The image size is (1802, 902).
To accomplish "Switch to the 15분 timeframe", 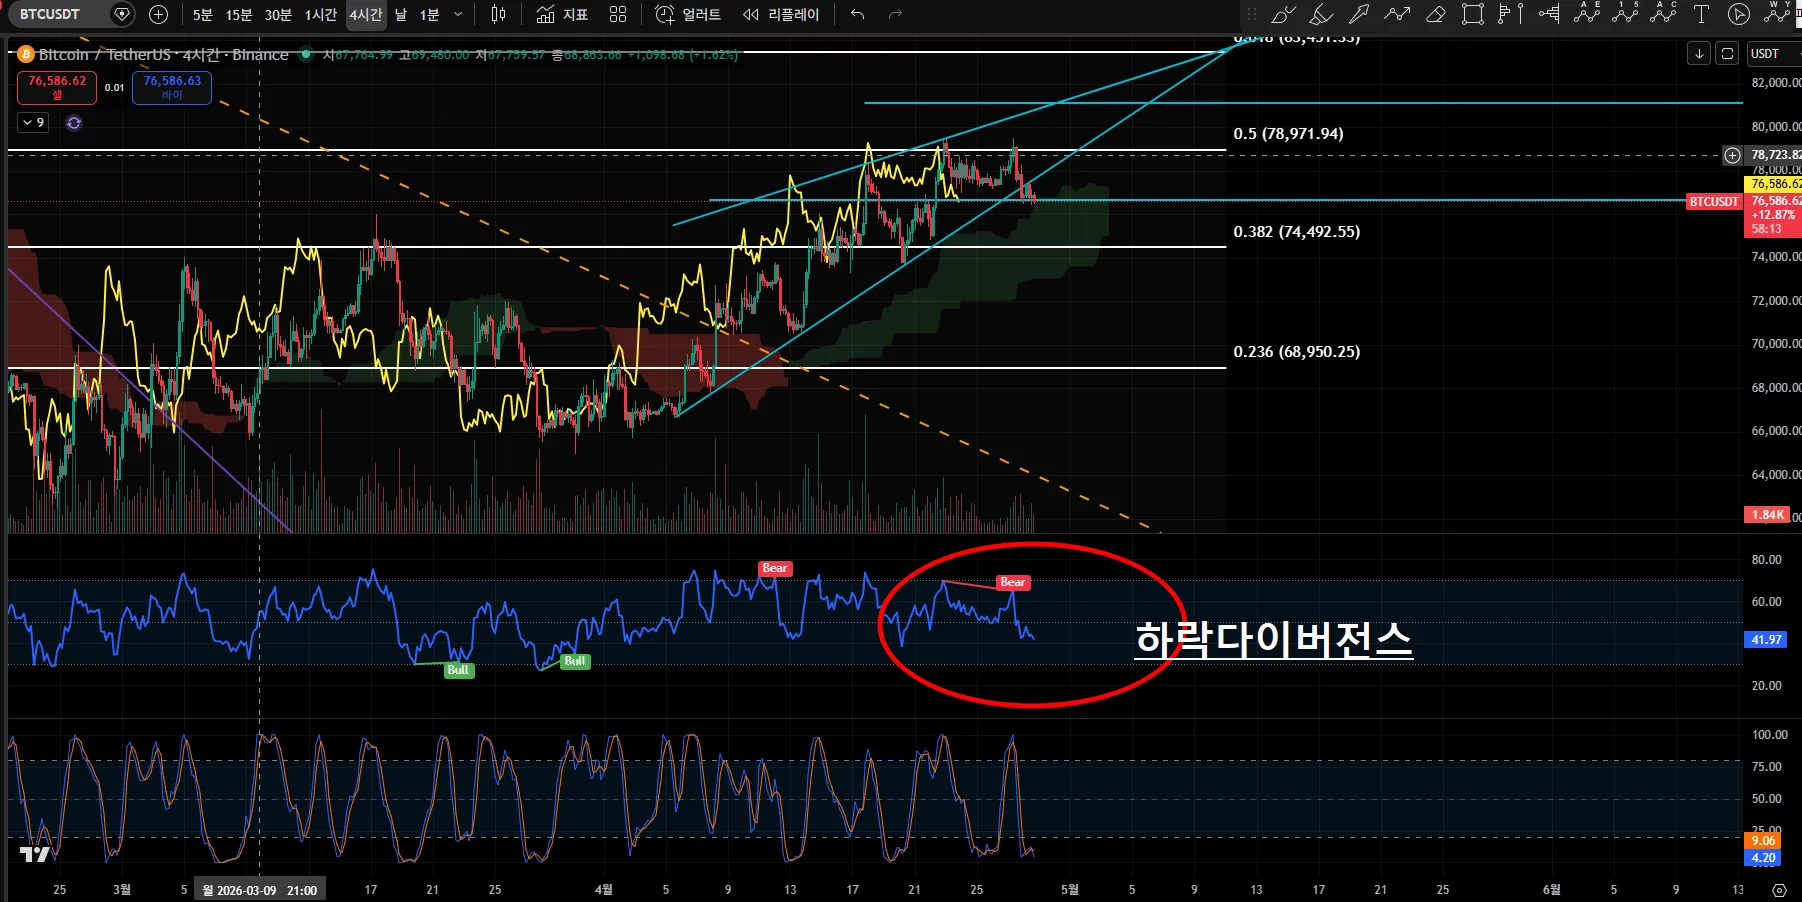I will tap(239, 14).
